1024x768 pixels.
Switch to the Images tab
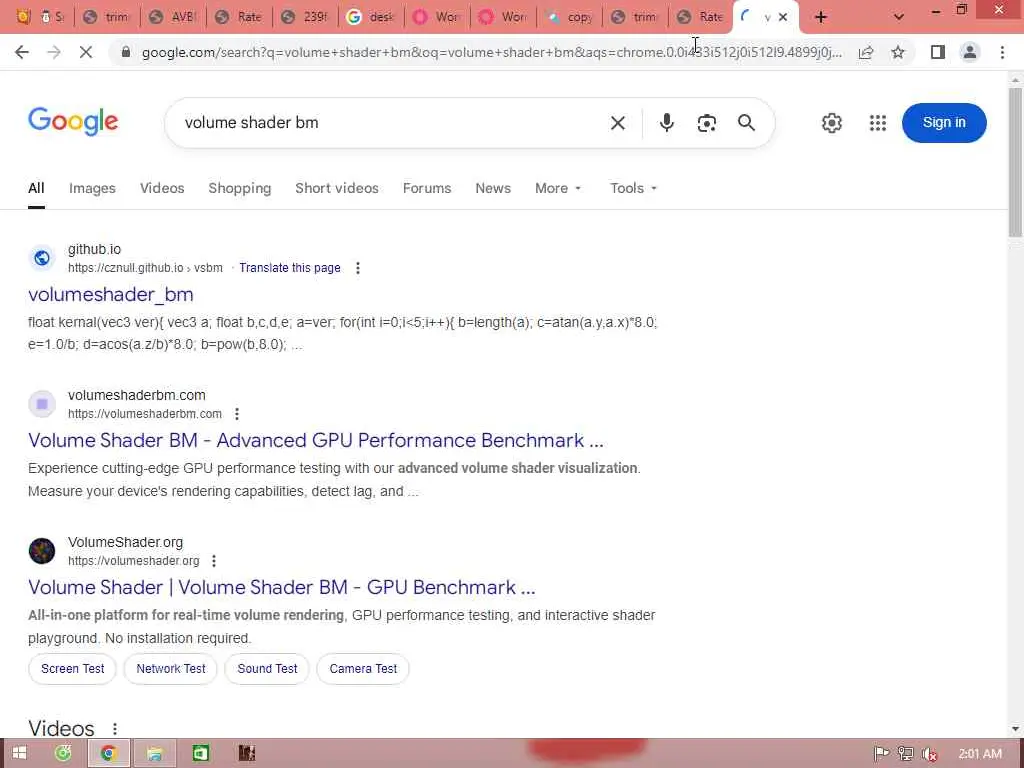click(x=92, y=188)
